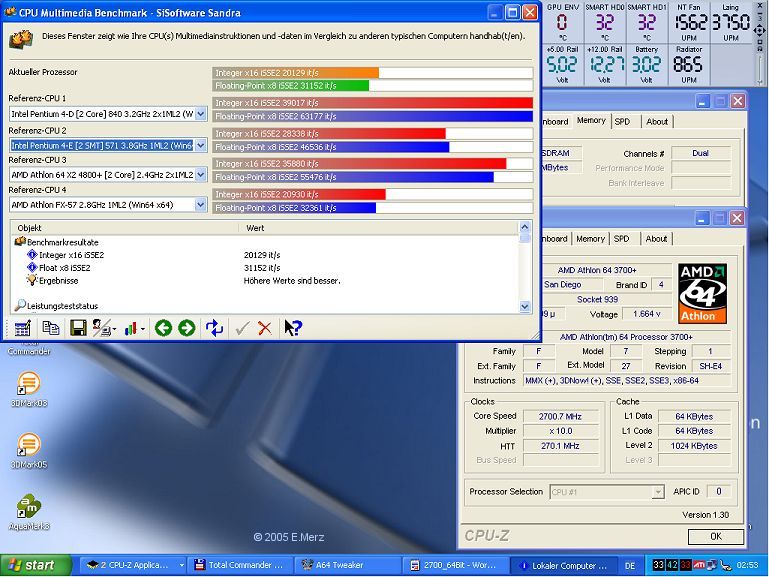Switch to A64 Tweaker taskbar button
The image size is (769, 577).
(x=347, y=565)
